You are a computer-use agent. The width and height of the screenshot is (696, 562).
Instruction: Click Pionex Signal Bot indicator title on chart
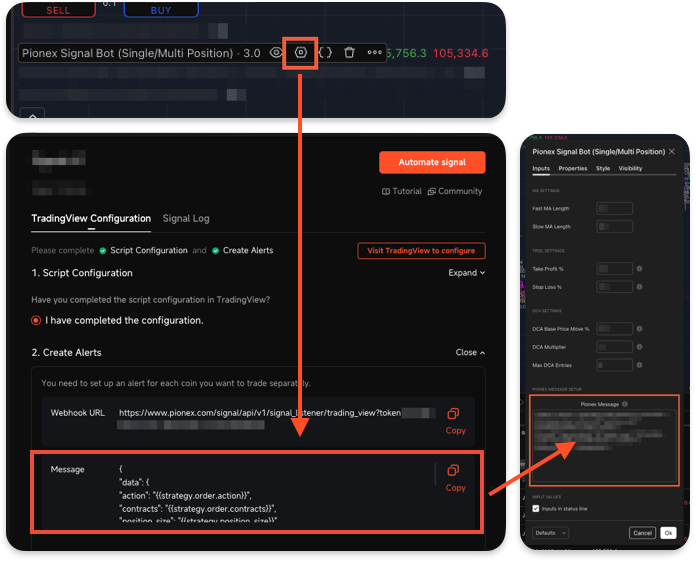[x=141, y=53]
